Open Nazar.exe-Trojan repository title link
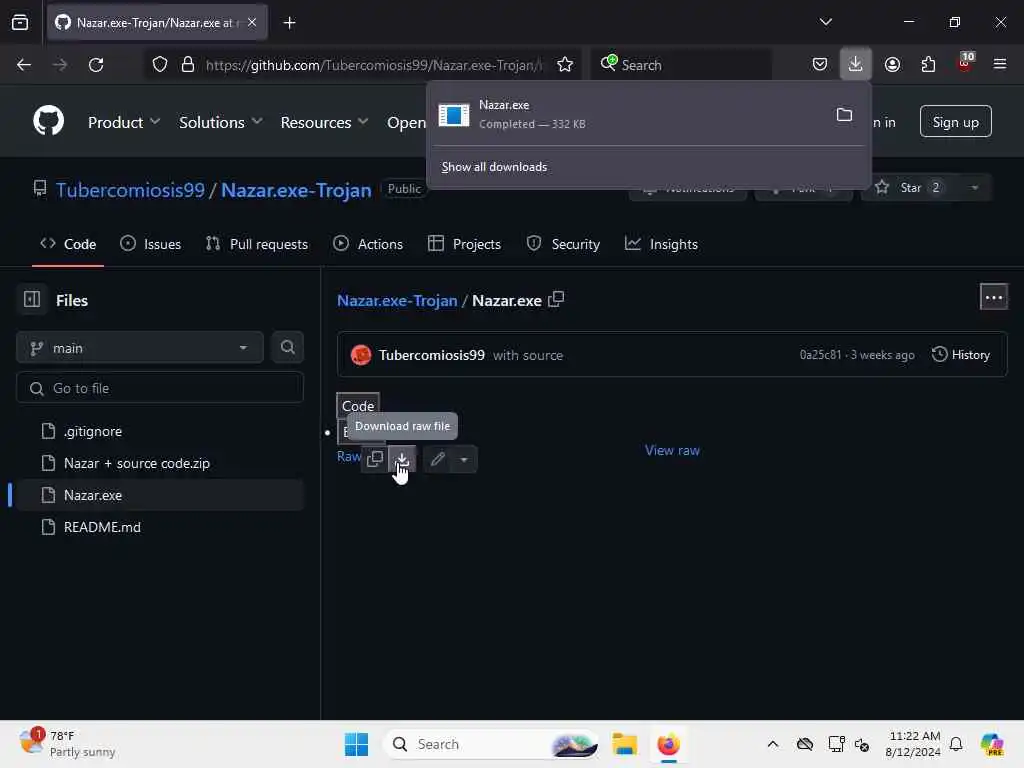This screenshot has height=768, width=1024. pos(296,190)
